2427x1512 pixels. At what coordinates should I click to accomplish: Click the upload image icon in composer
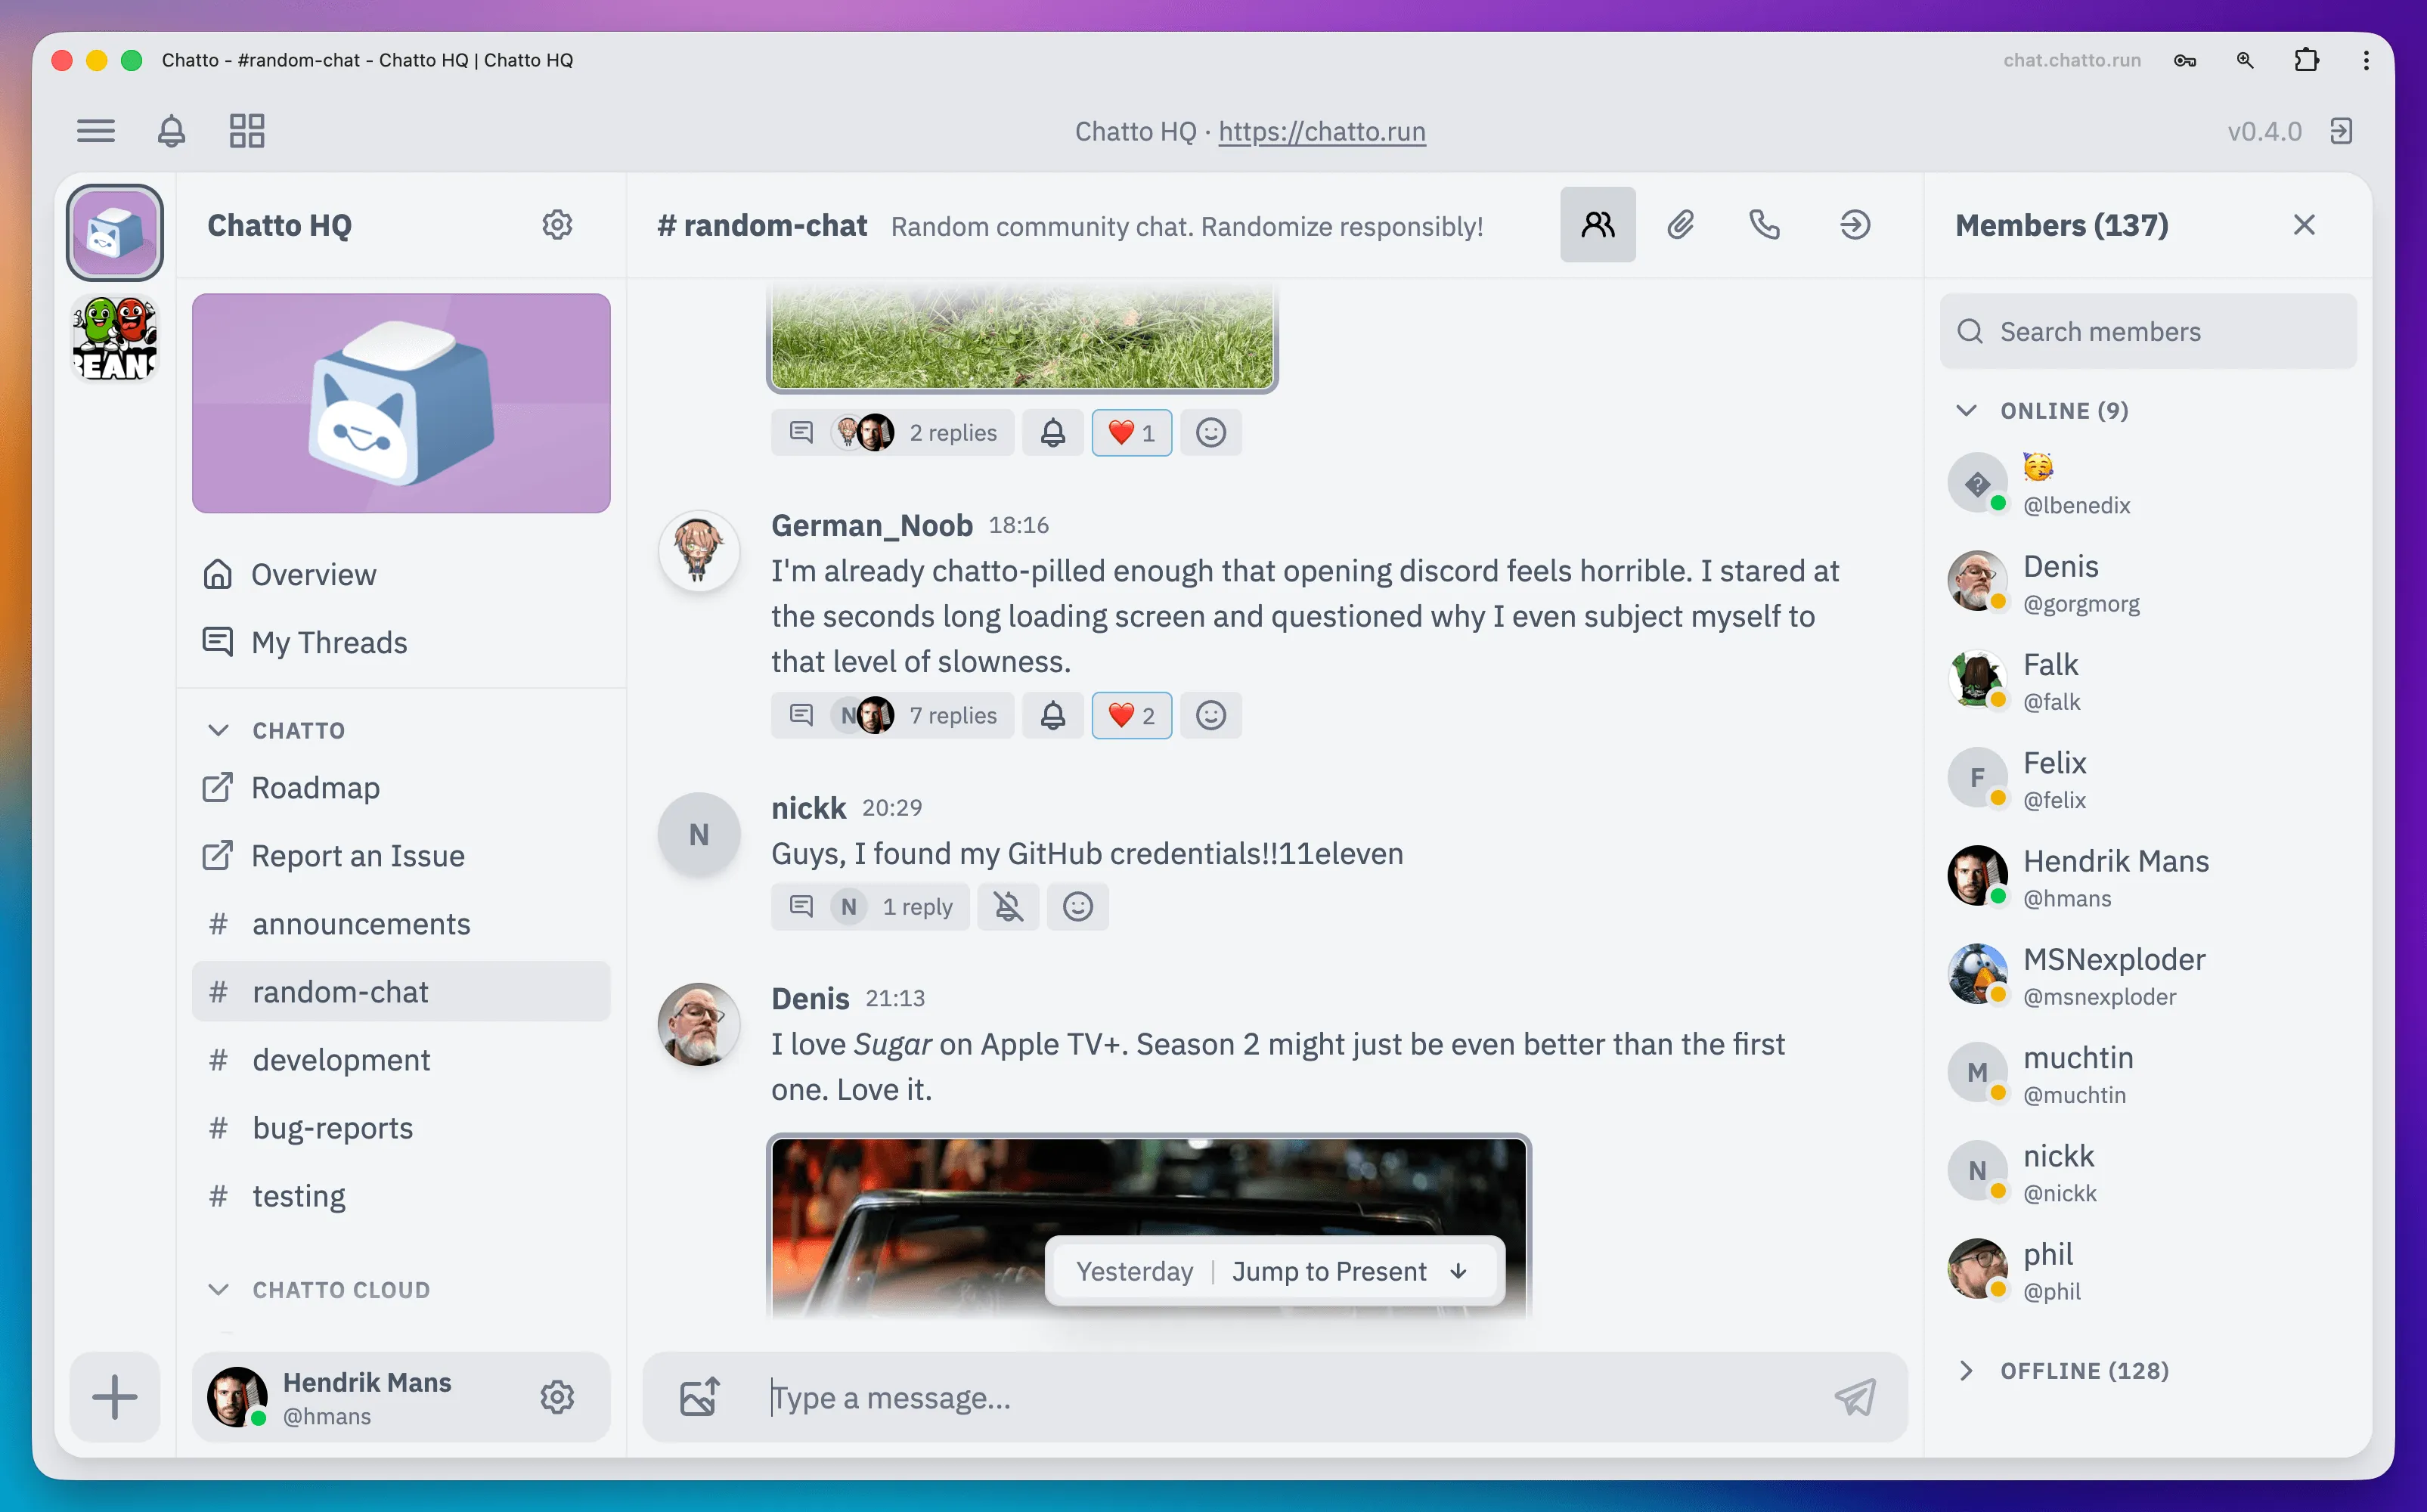point(699,1398)
